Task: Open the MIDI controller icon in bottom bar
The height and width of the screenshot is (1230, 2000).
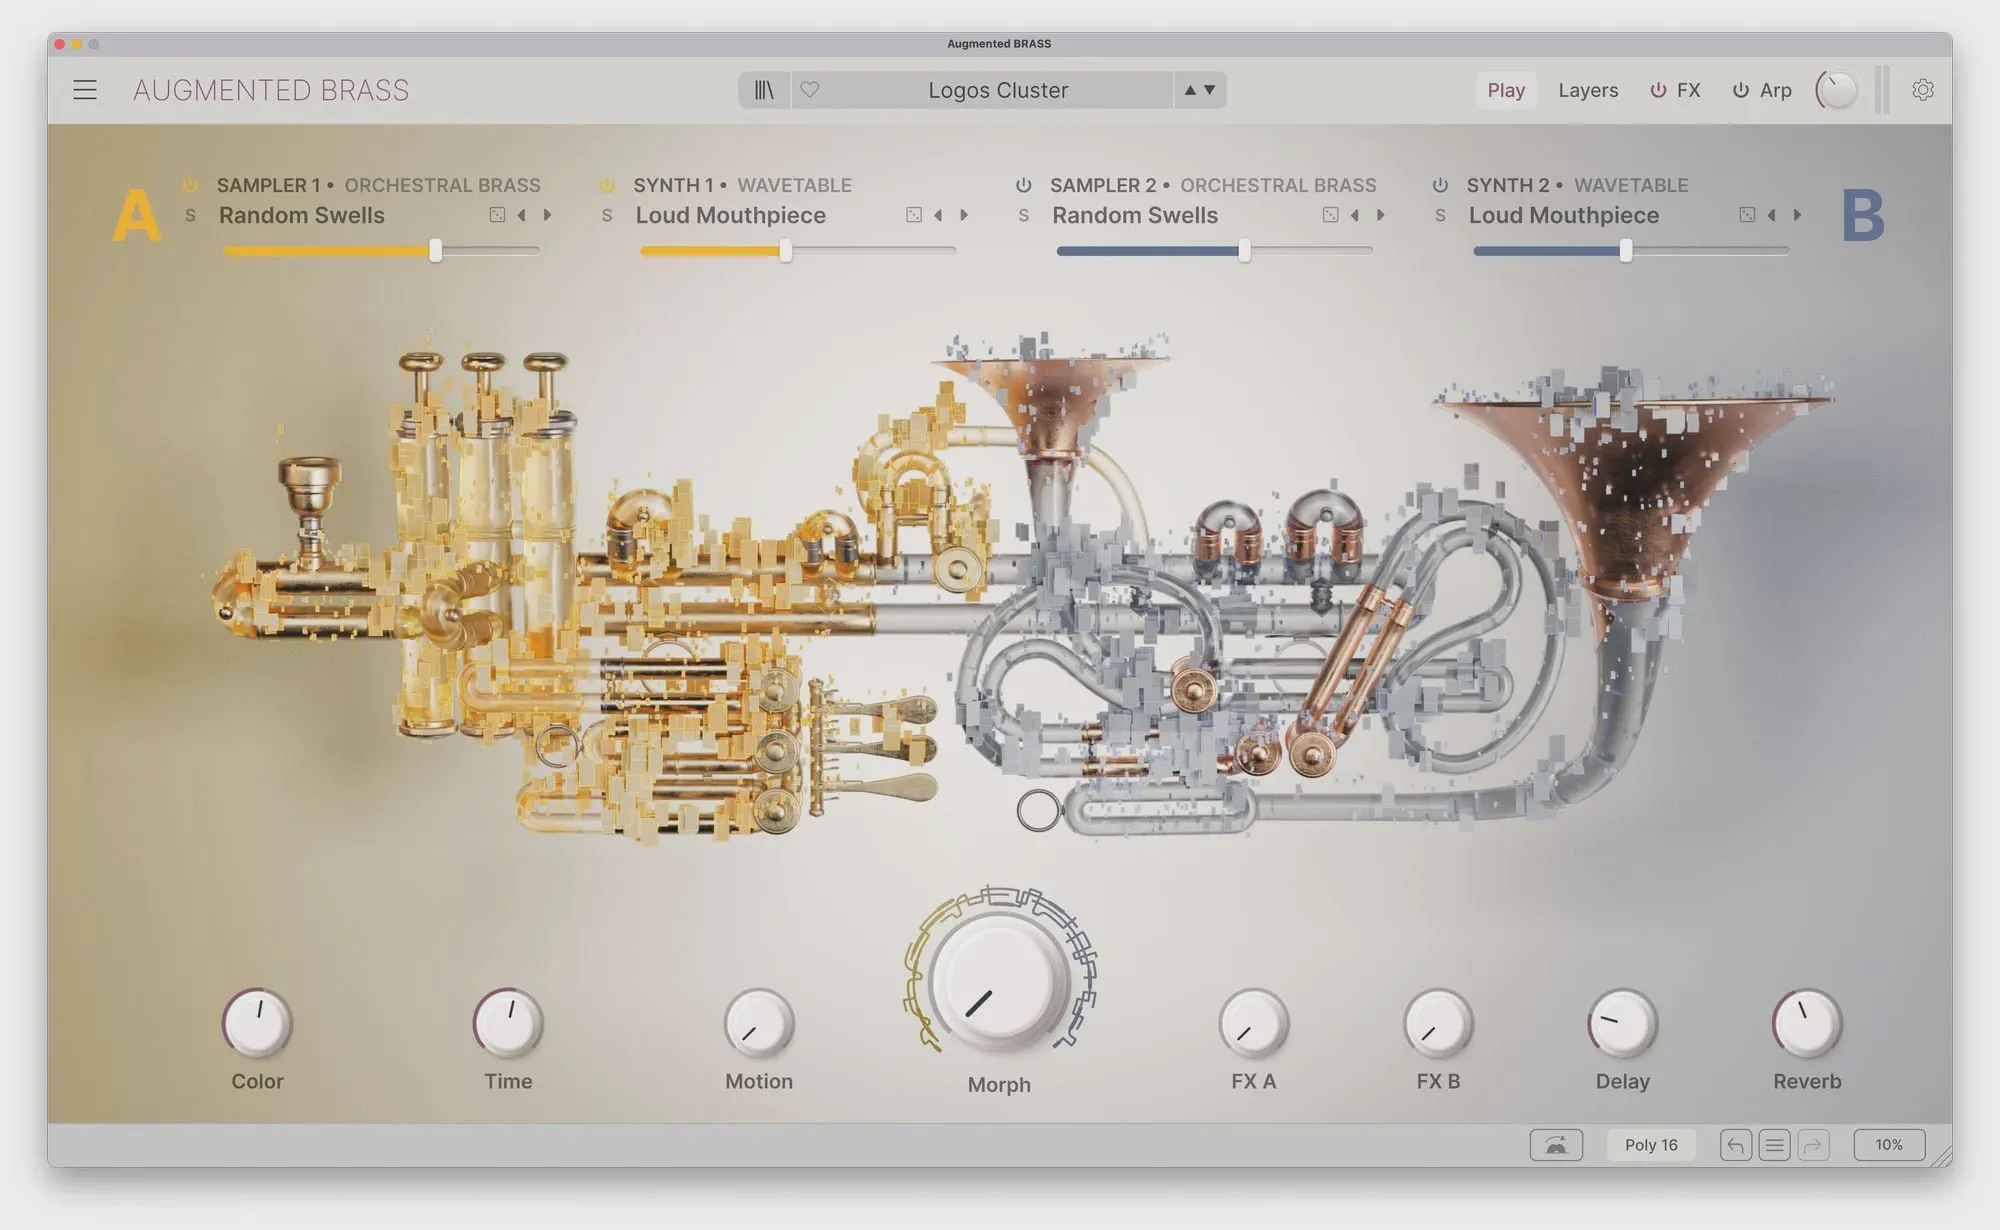Action: [x=1556, y=1145]
